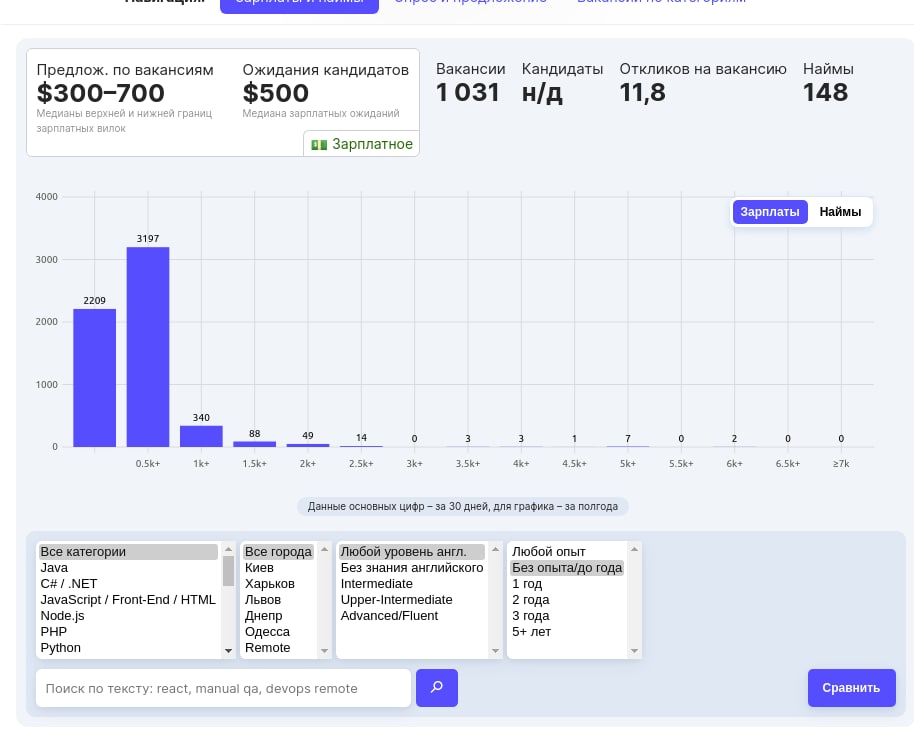Pick 2 года experience option
914x743 pixels.
pos(567,600)
